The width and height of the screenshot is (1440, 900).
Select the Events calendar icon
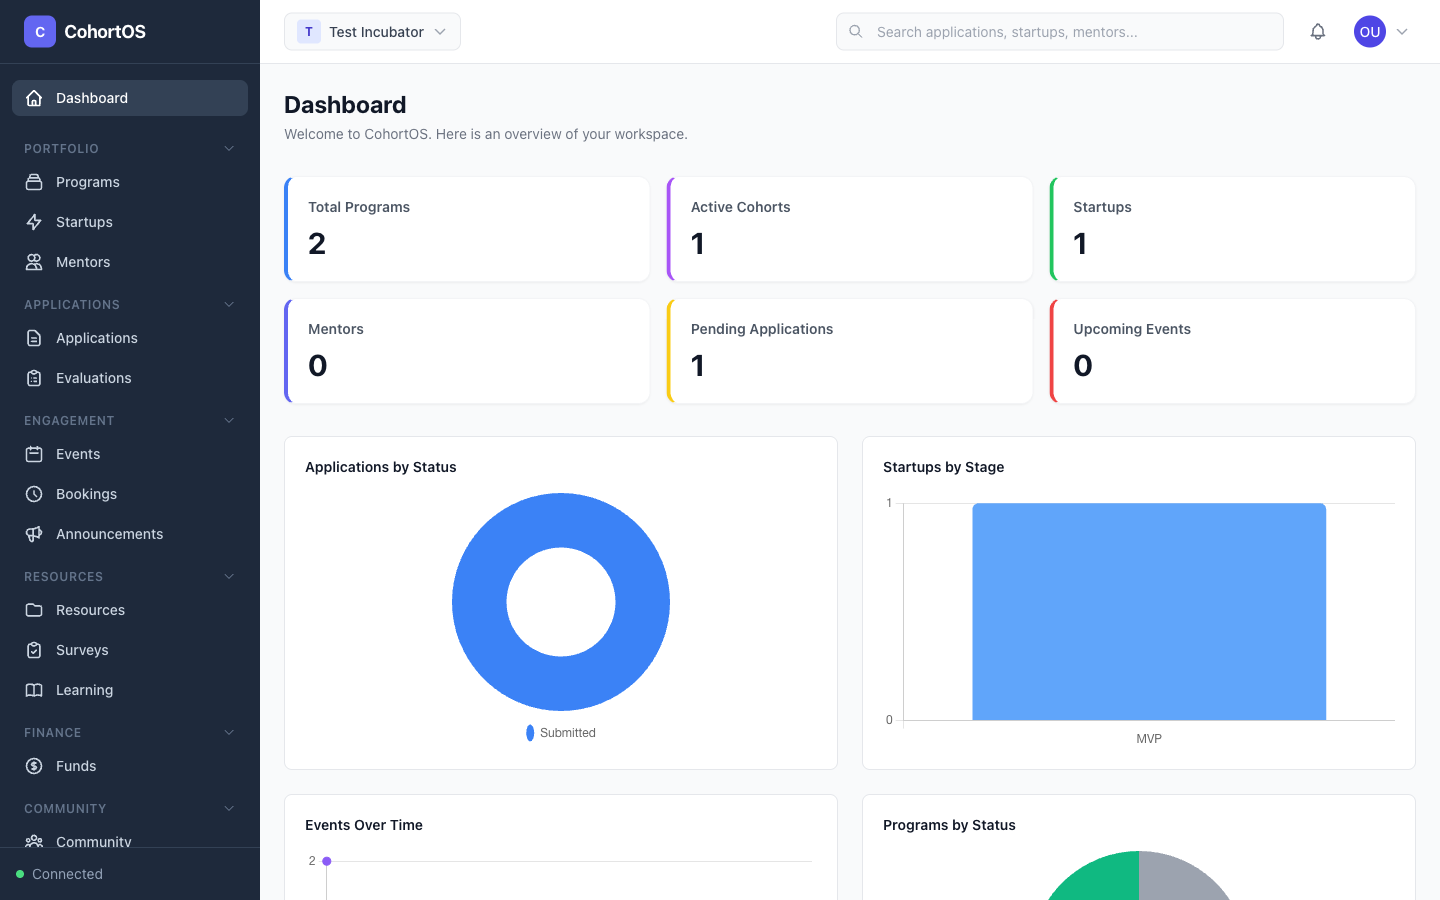click(33, 454)
